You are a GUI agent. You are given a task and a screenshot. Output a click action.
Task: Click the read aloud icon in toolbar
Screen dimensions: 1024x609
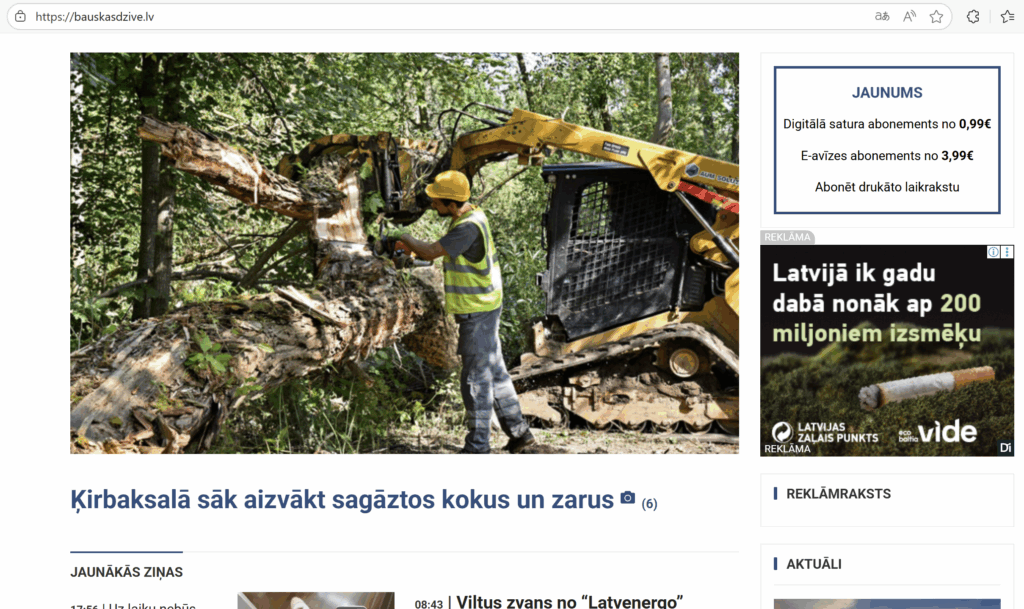pos(908,16)
